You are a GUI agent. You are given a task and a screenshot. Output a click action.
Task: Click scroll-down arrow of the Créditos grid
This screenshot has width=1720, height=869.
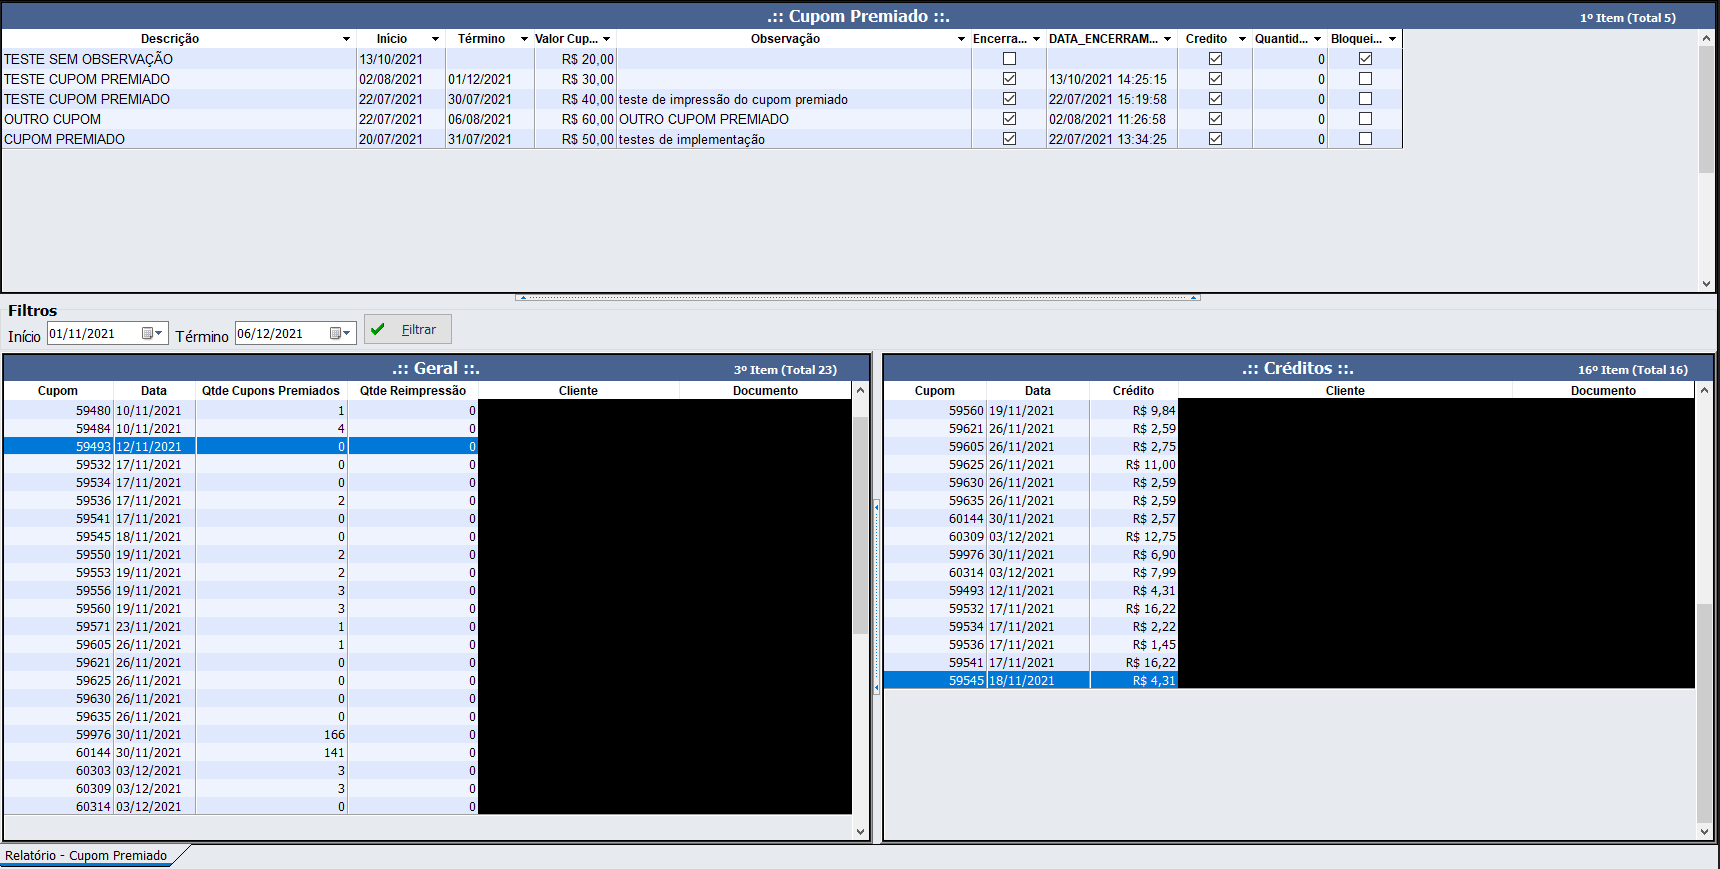click(x=1705, y=831)
